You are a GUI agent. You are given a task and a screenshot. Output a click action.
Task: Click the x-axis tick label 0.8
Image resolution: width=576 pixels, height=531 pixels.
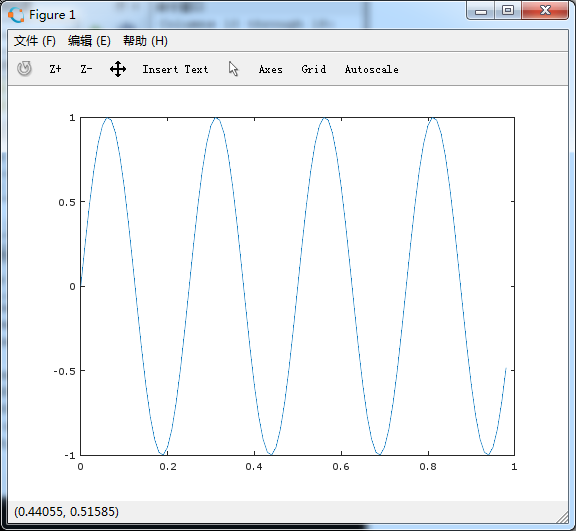point(428,467)
